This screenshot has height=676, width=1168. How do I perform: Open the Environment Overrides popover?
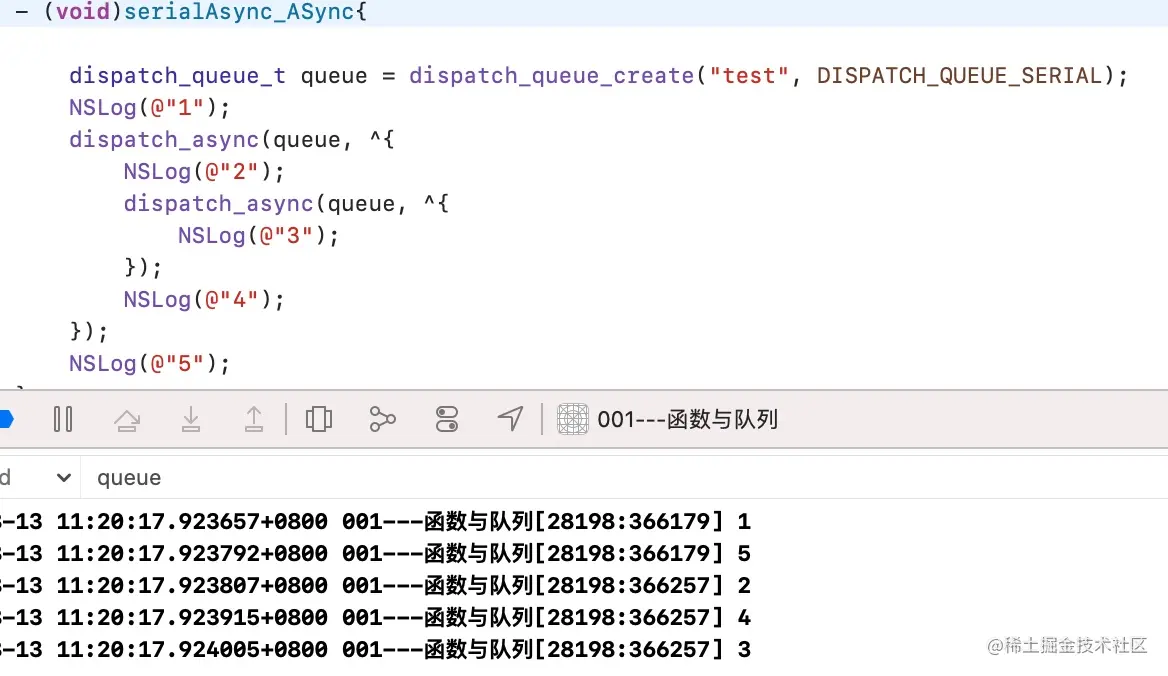click(x=447, y=420)
